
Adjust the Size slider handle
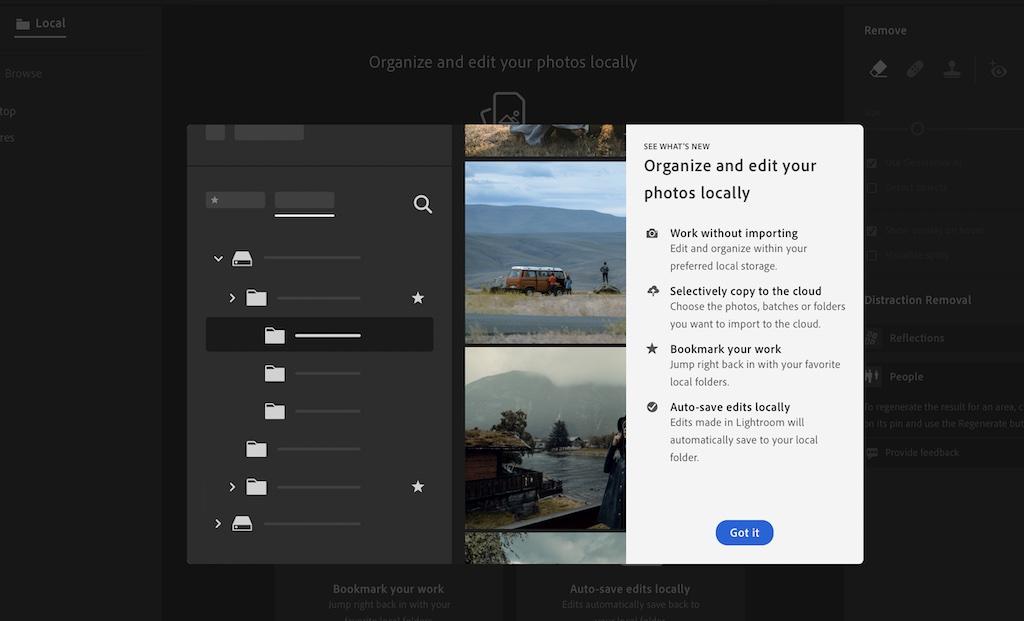click(918, 129)
